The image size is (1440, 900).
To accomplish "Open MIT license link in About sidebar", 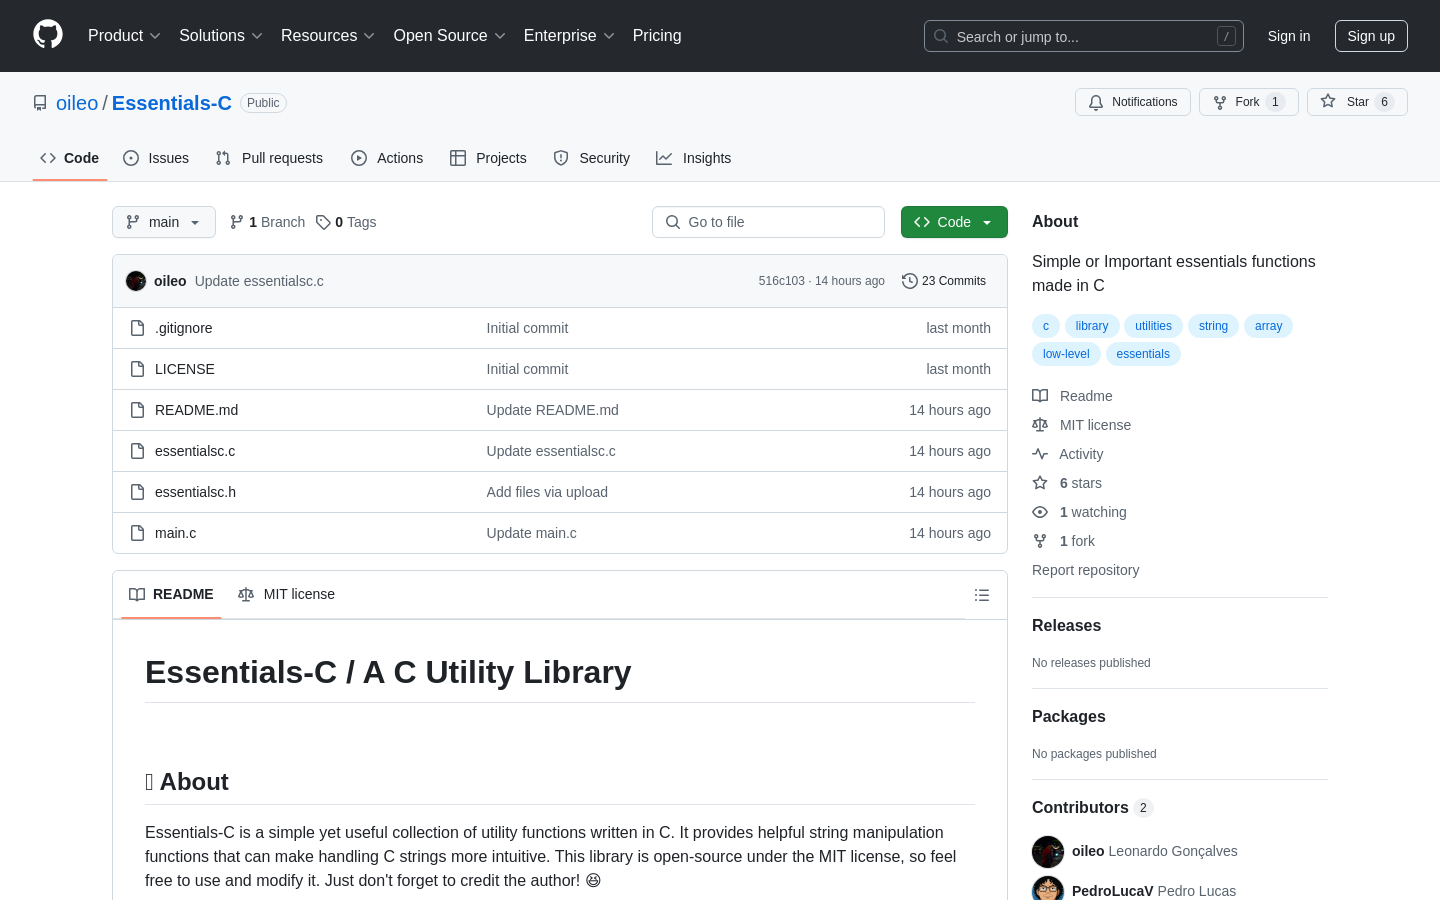I will tap(1081, 425).
